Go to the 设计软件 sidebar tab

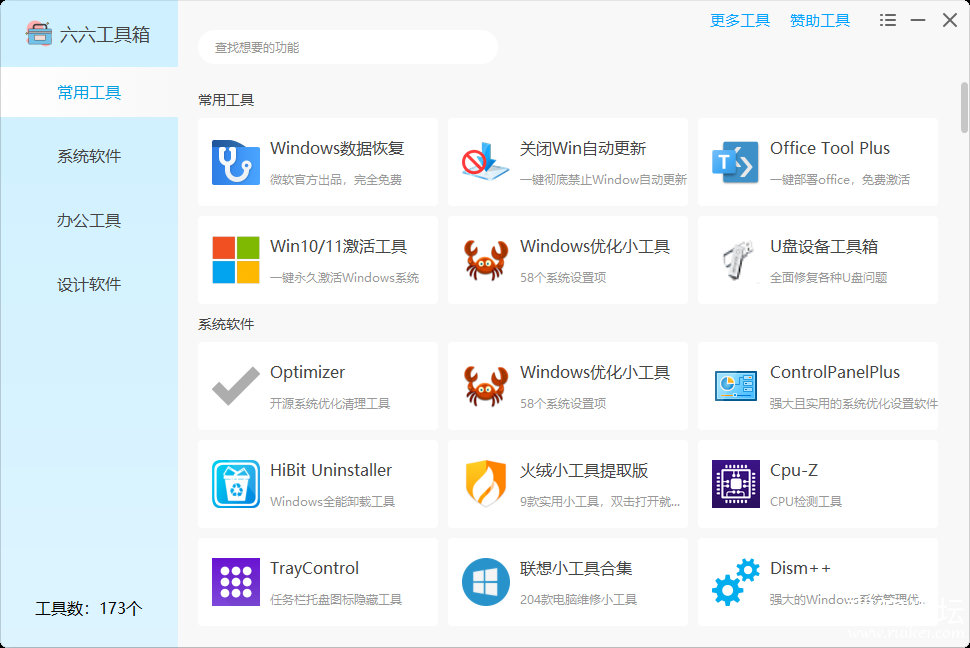coord(89,284)
